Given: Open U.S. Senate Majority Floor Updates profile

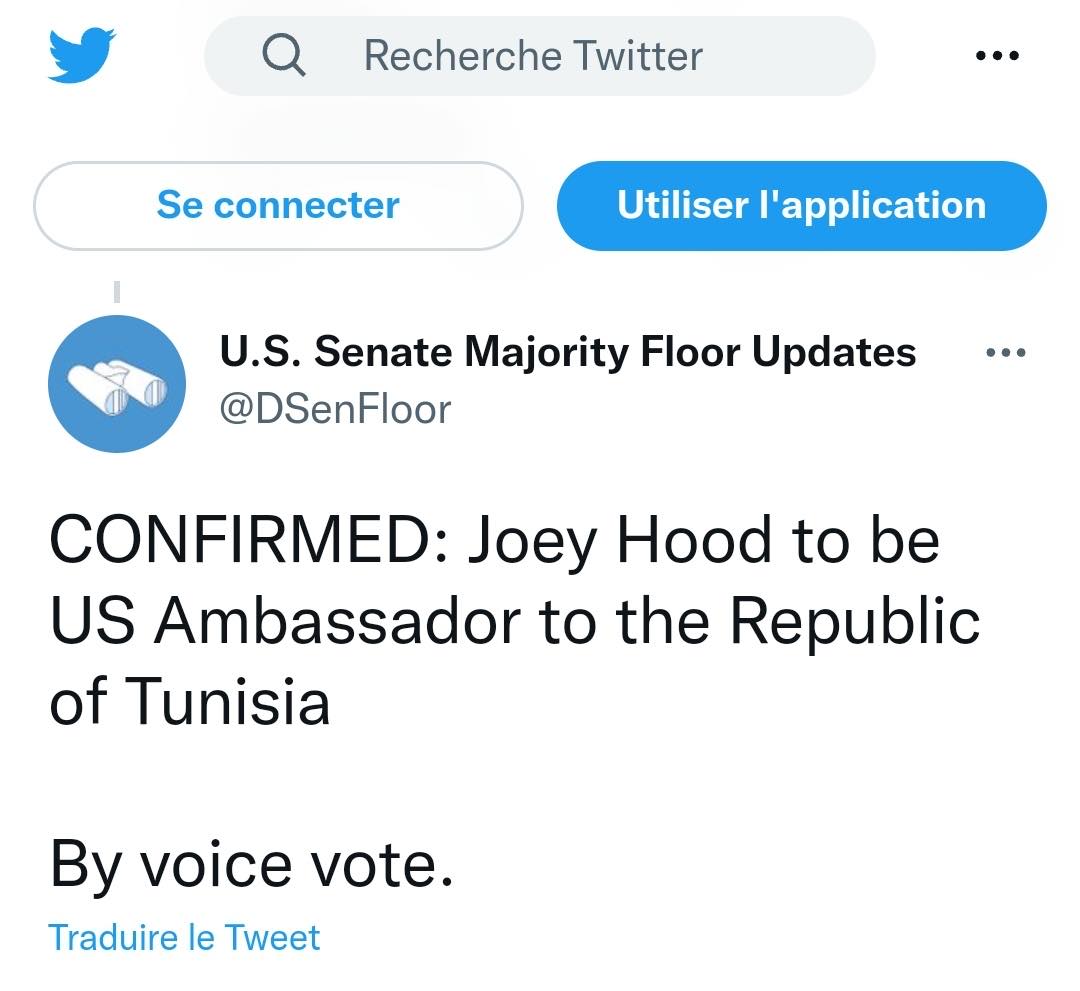Looking at the screenshot, I should pyautogui.click(x=568, y=353).
